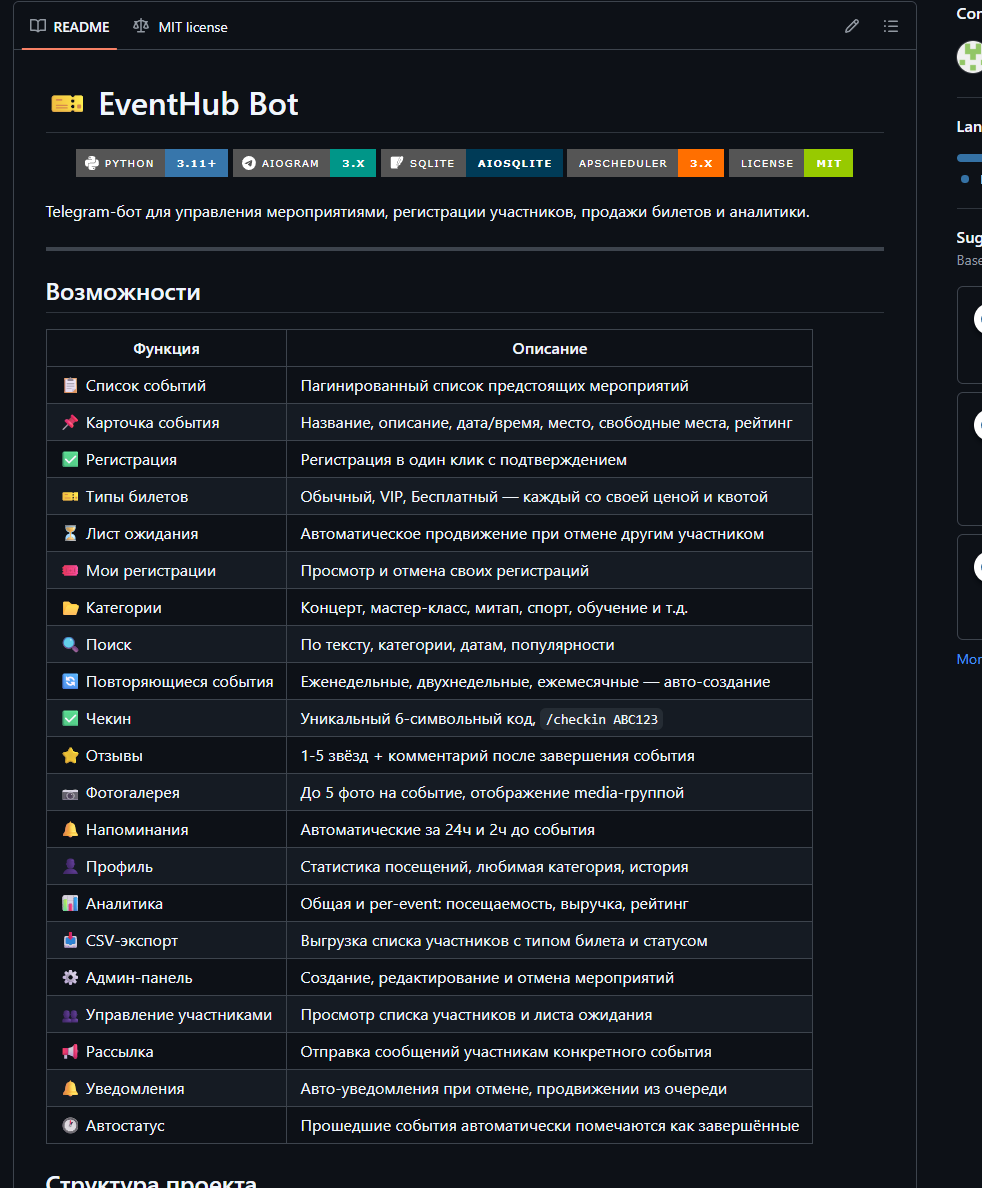
Task: Click cell 'Название, описание, дата/время, место'
Action: [549, 423]
